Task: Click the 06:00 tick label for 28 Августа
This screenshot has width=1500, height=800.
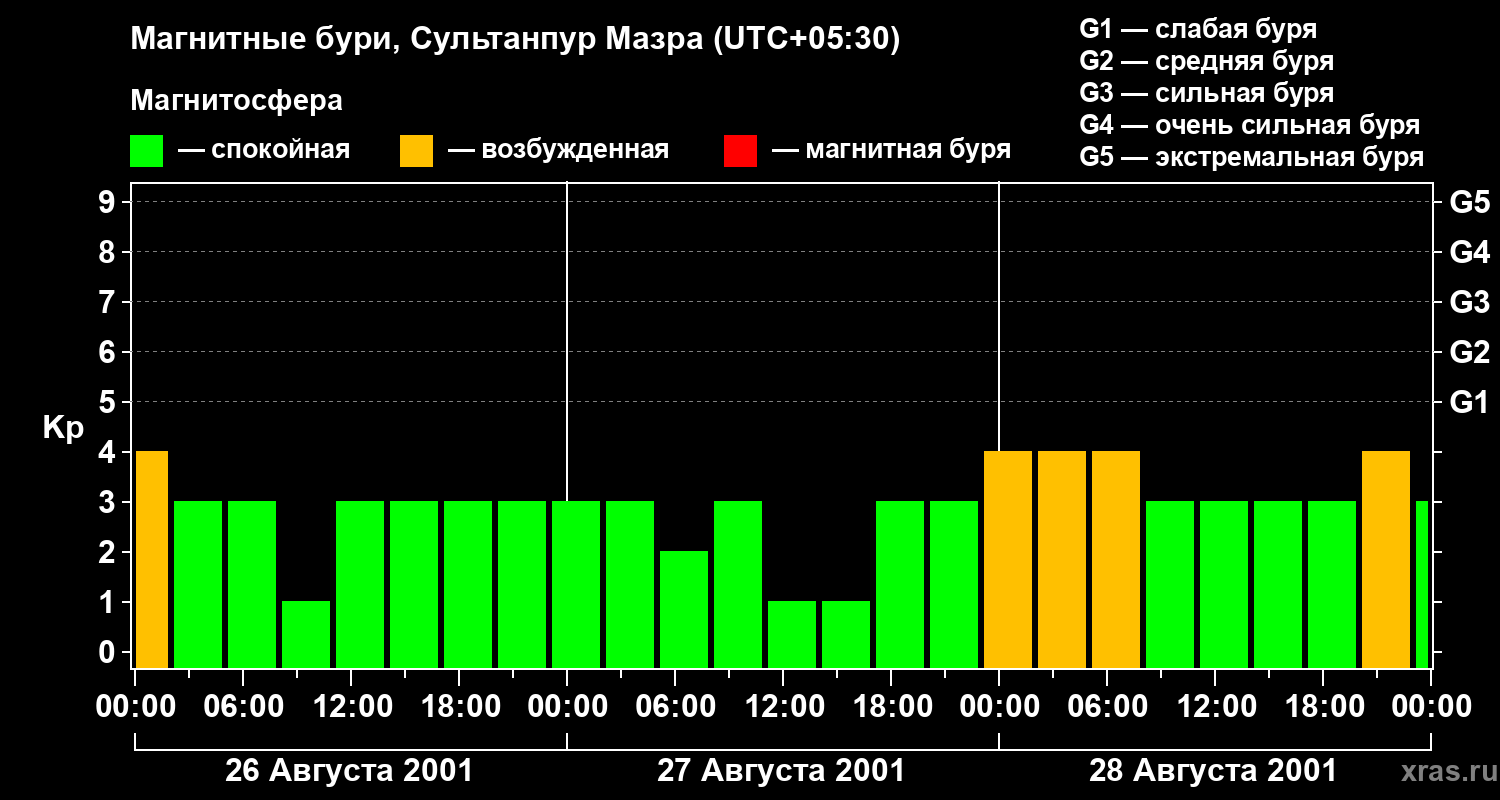Action: pos(1108,706)
